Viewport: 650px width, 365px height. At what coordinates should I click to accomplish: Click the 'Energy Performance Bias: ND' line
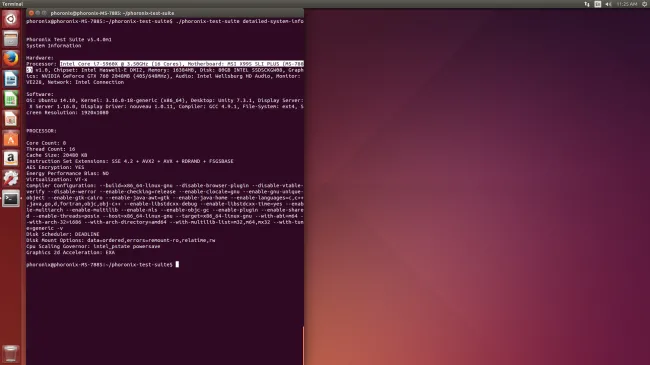click(68, 173)
